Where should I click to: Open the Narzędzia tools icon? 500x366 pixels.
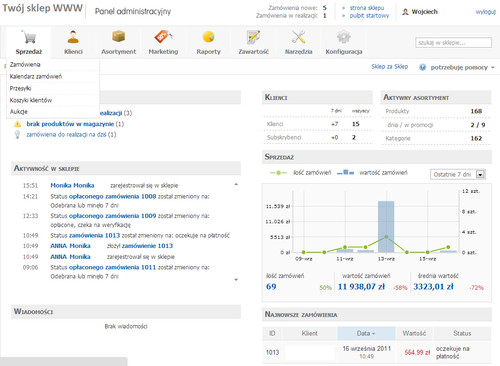[x=298, y=37]
